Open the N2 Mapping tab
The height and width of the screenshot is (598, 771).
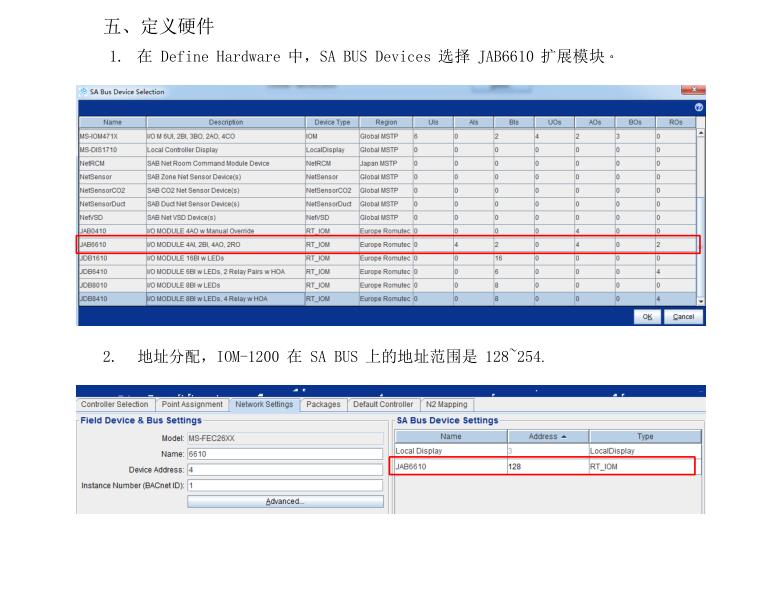pyautogui.click(x=446, y=405)
